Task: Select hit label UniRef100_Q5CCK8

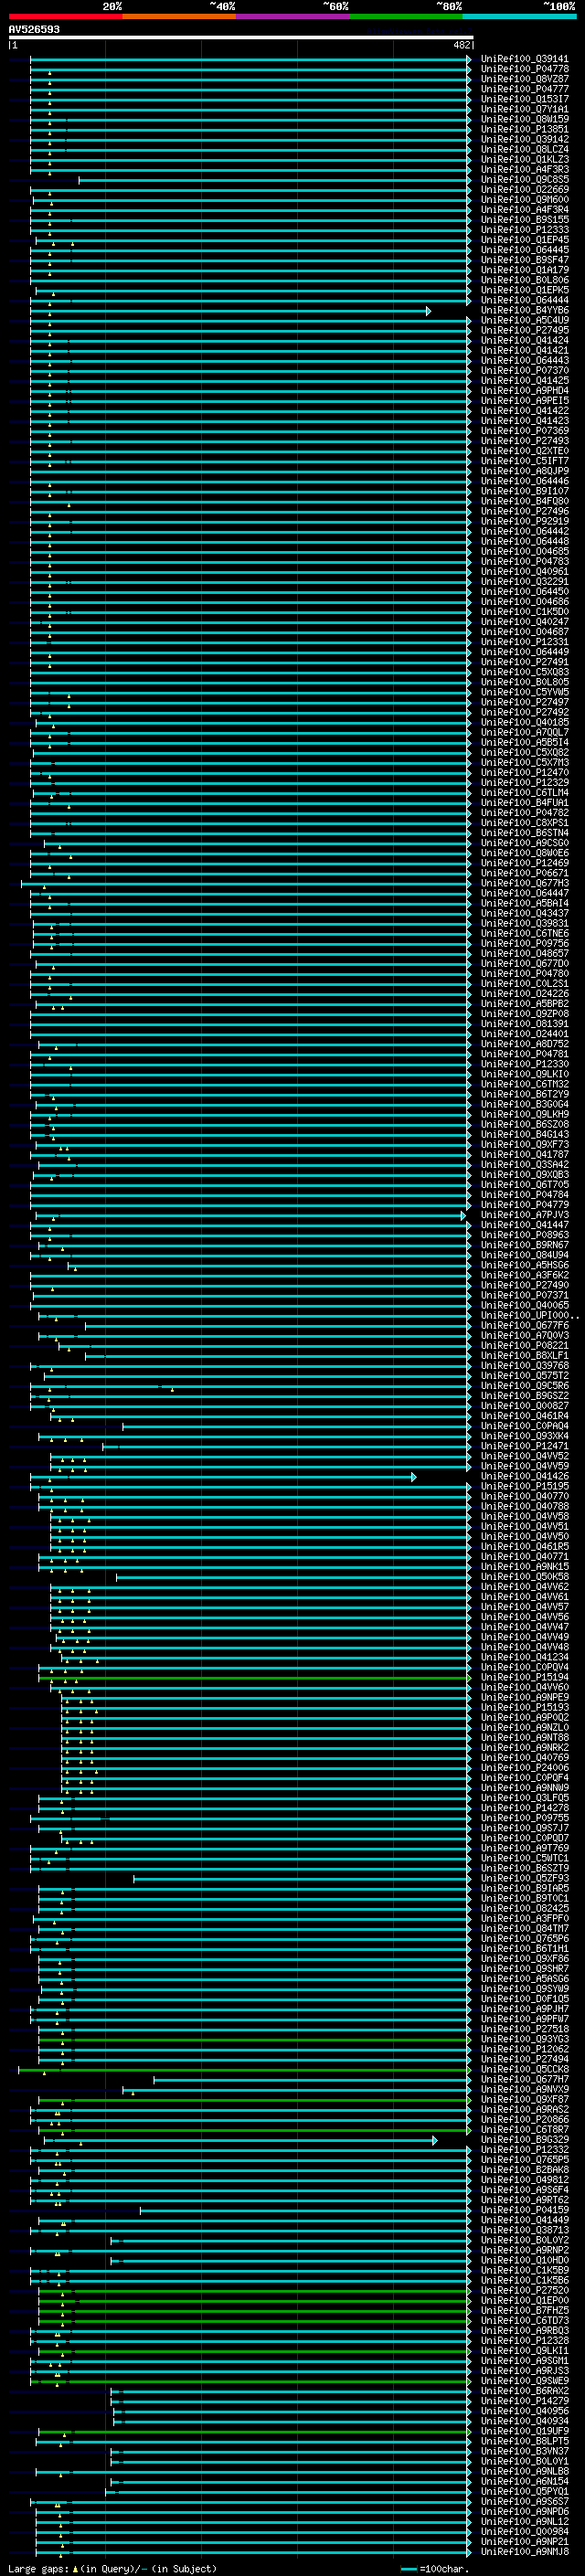Action: click(x=525, y=2070)
